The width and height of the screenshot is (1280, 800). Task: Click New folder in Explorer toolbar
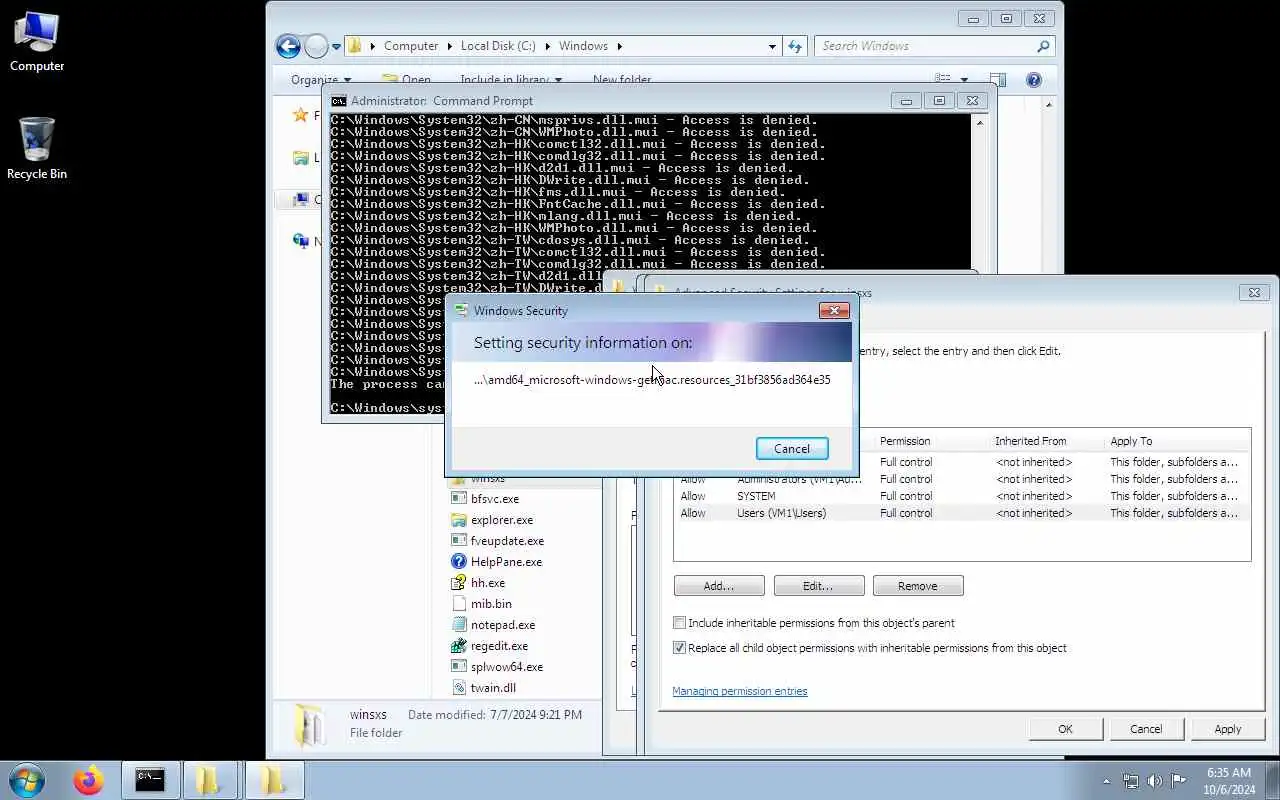(x=622, y=79)
